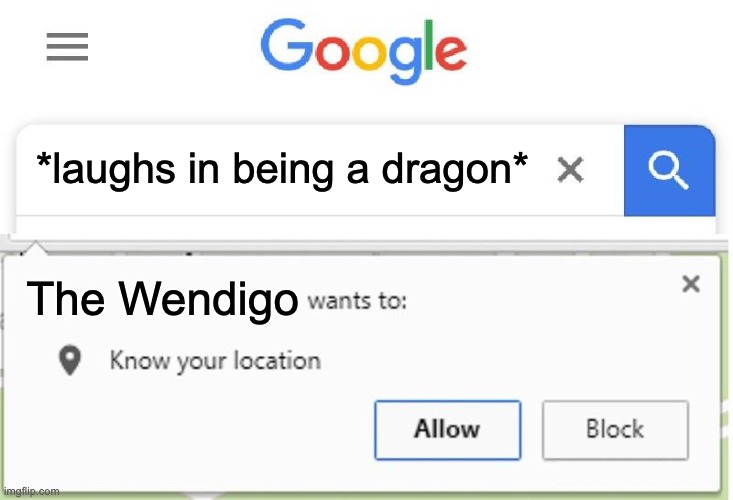Allow The Wendigo to know location
733x500 pixels.
(x=447, y=430)
